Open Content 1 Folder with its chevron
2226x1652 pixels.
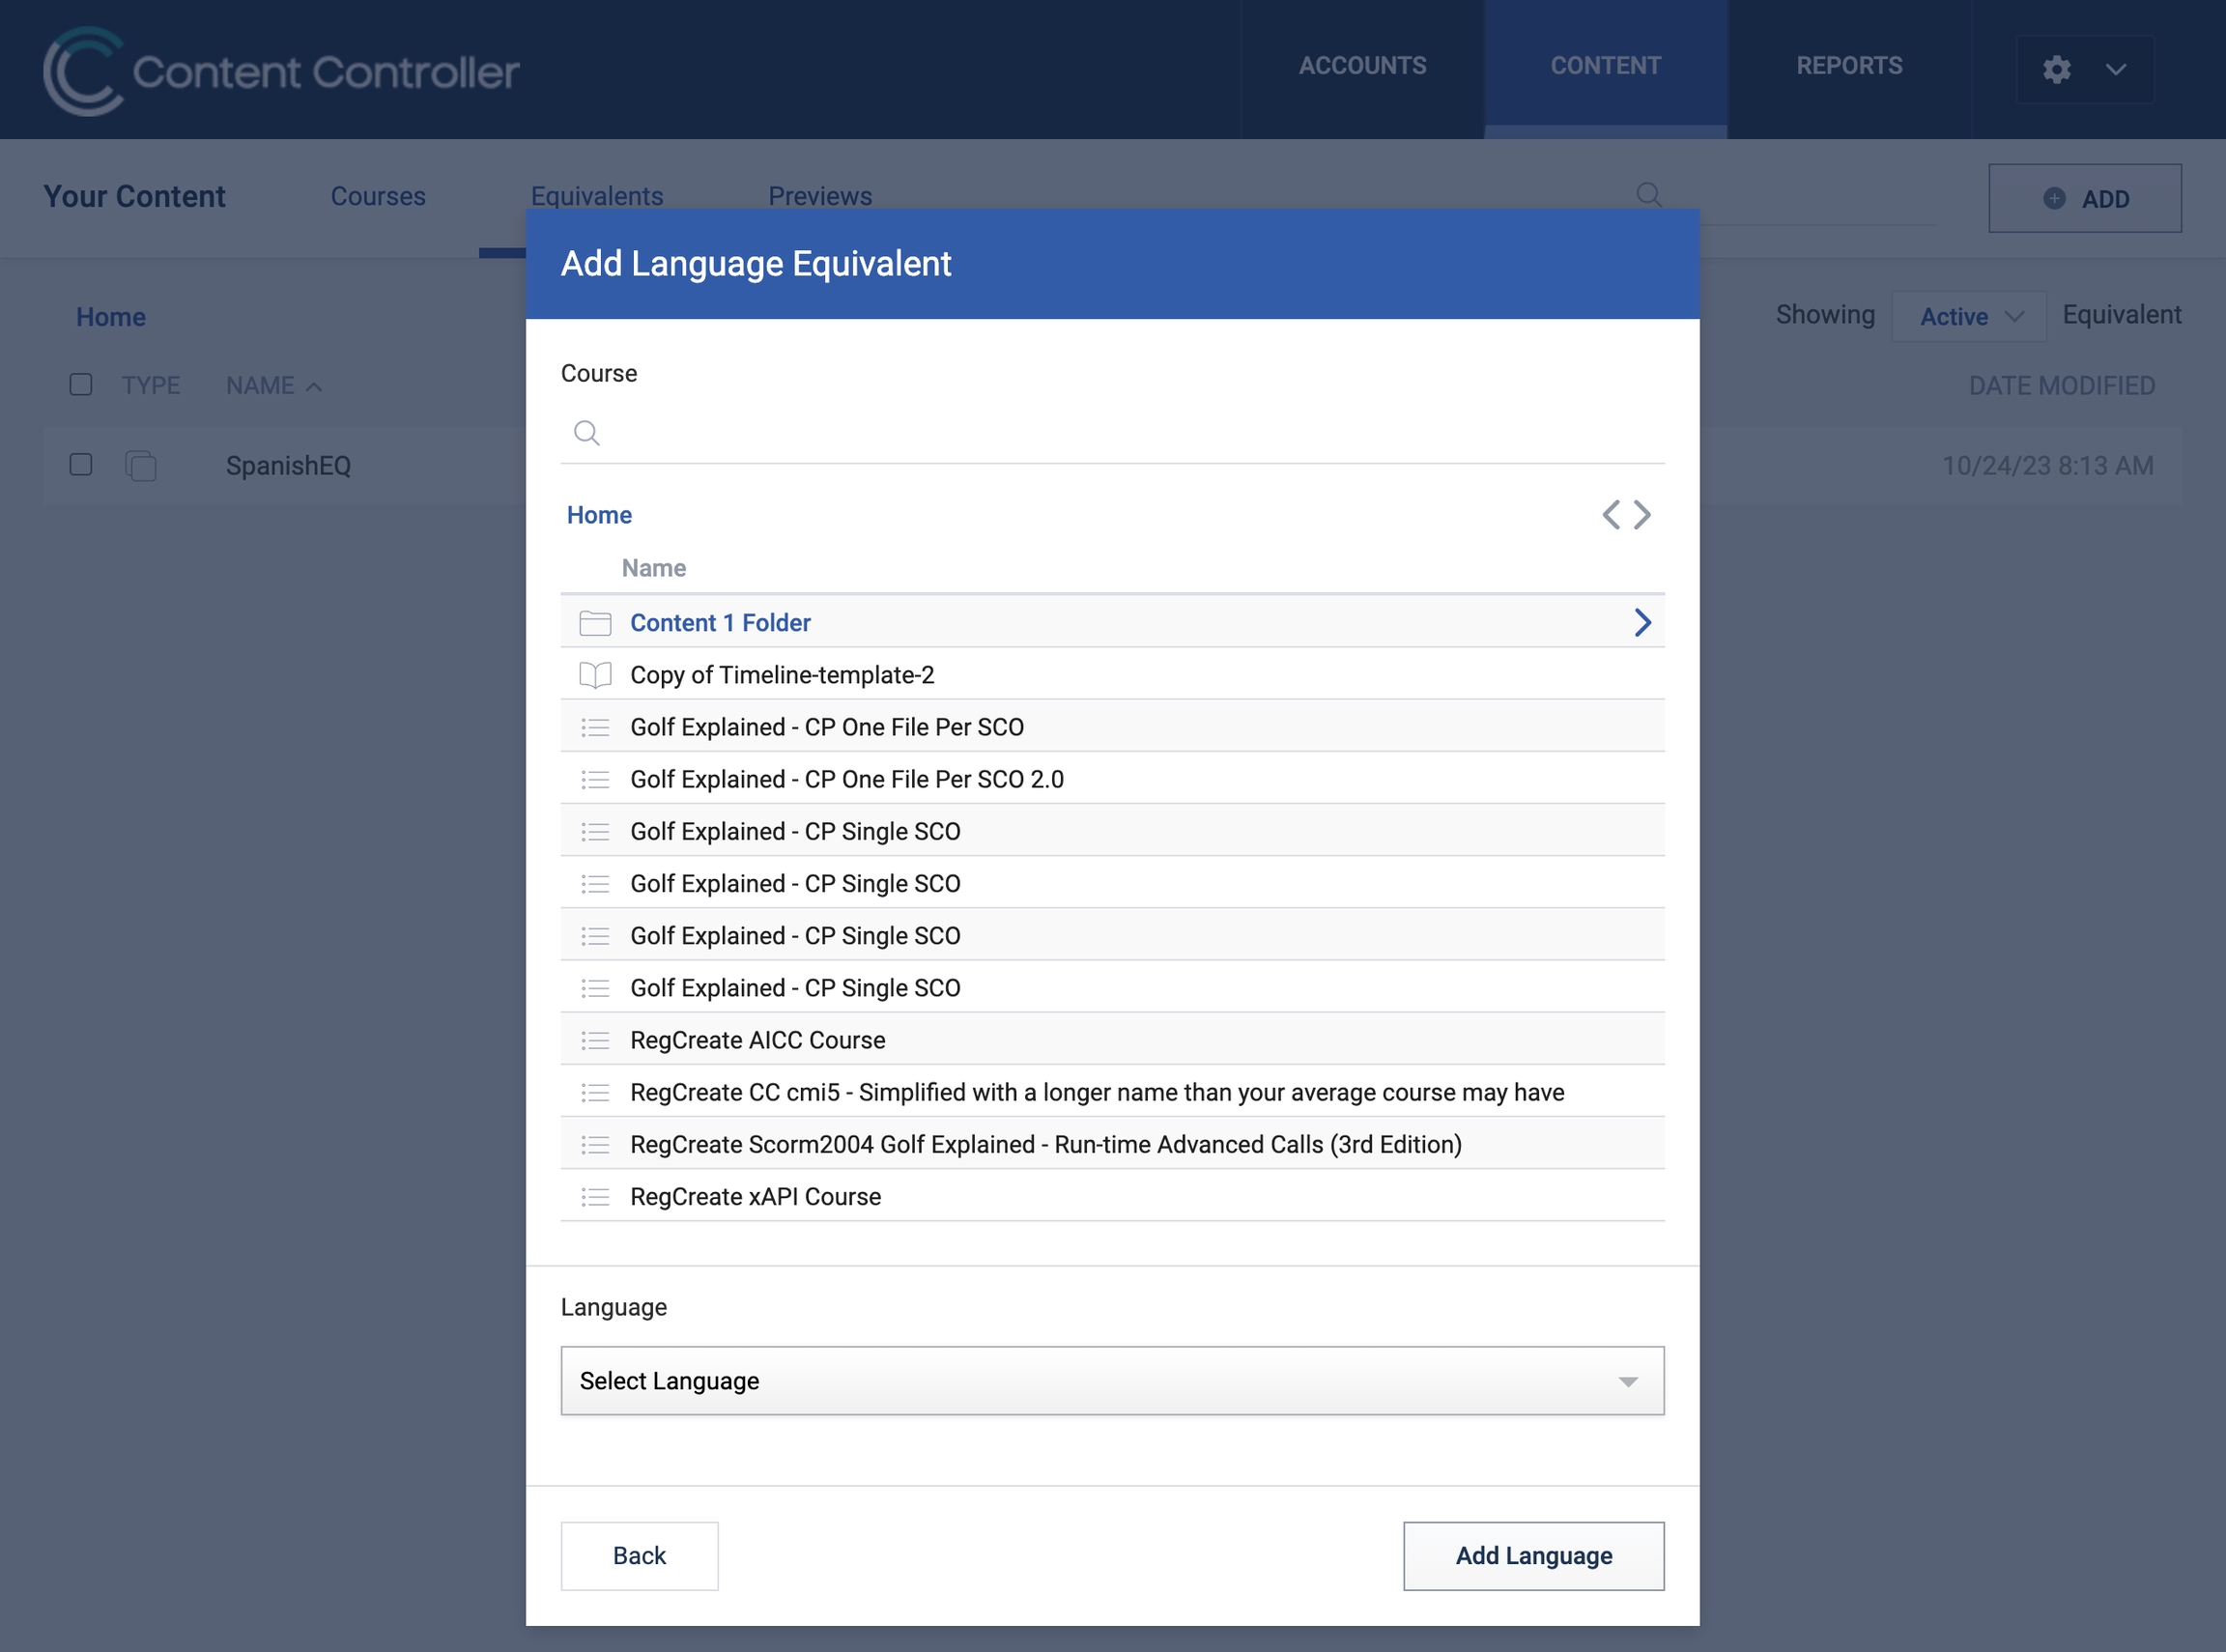tap(1642, 623)
